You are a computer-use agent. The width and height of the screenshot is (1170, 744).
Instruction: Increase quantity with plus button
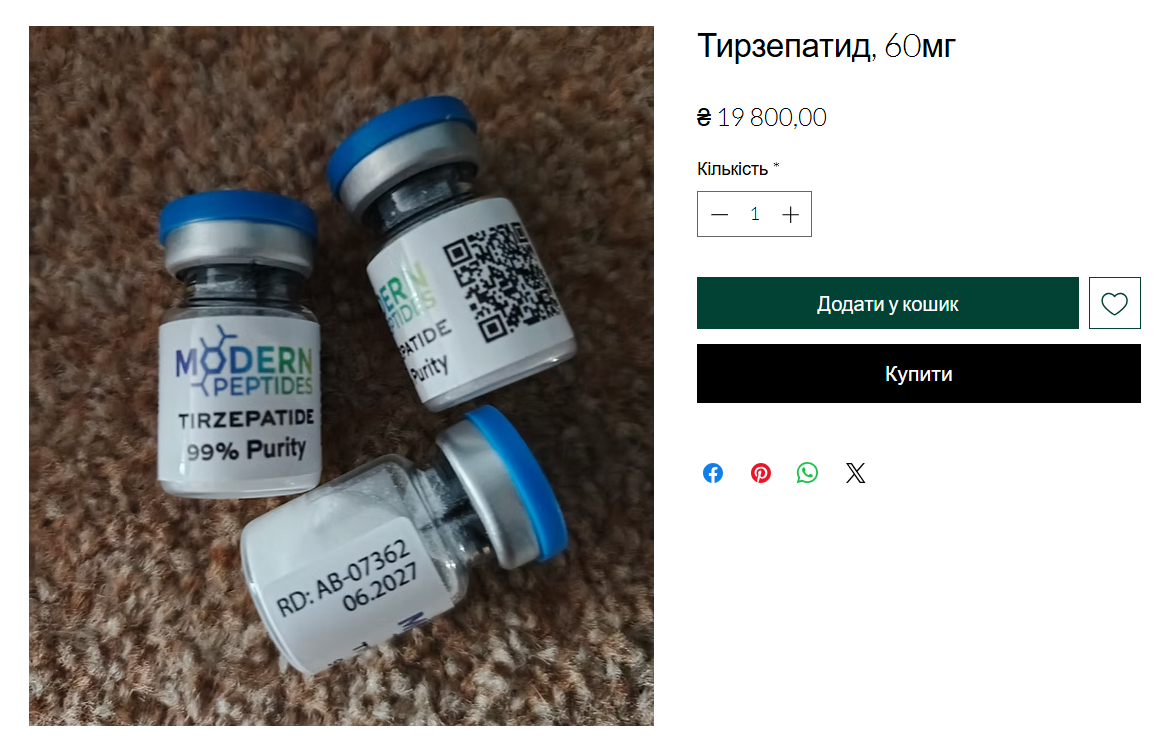790,215
